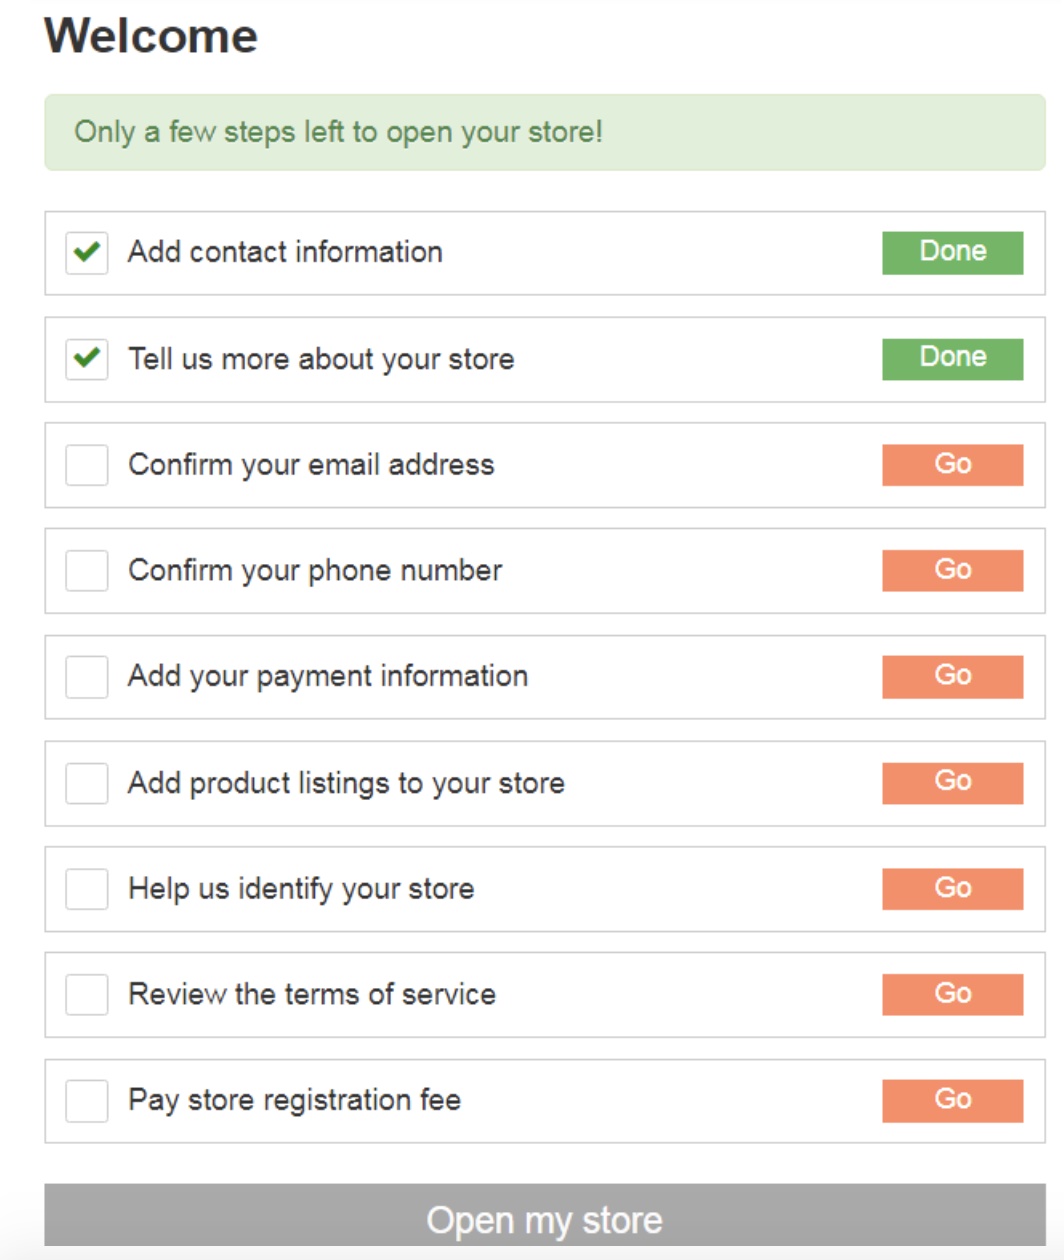The height and width of the screenshot is (1260, 1064).
Task: Click the green steps-left notification banner
Action: point(544,132)
